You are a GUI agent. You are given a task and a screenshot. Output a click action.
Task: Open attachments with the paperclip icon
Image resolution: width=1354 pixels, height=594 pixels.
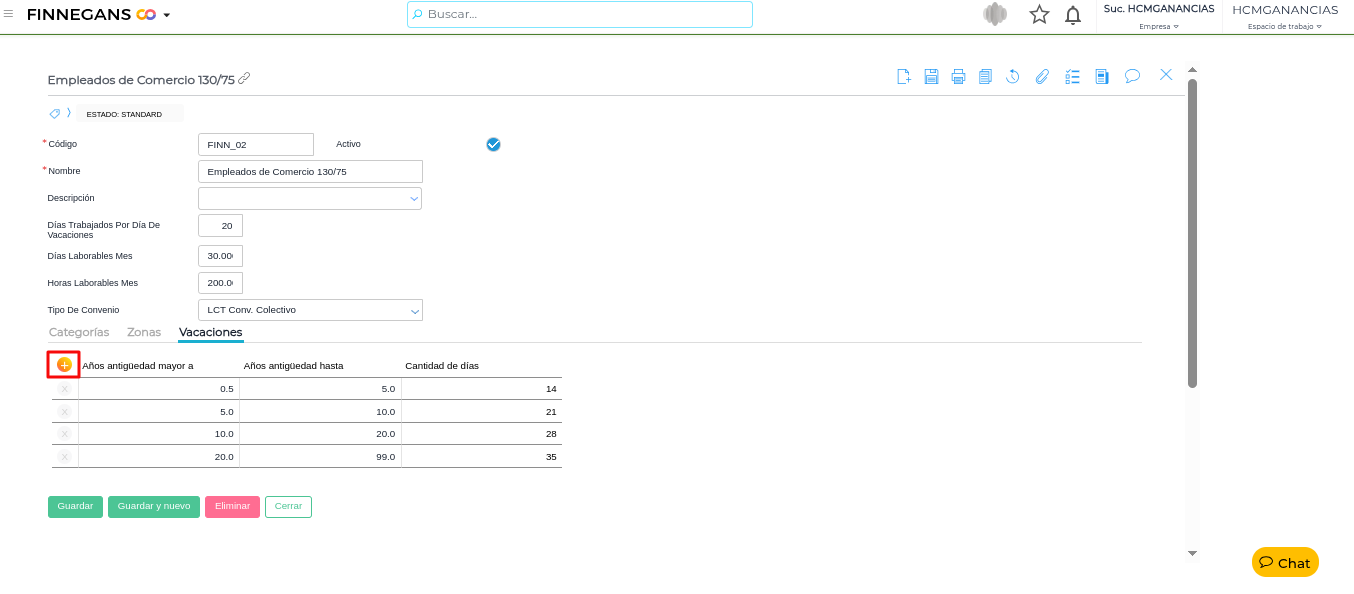(x=1042, y=76)
